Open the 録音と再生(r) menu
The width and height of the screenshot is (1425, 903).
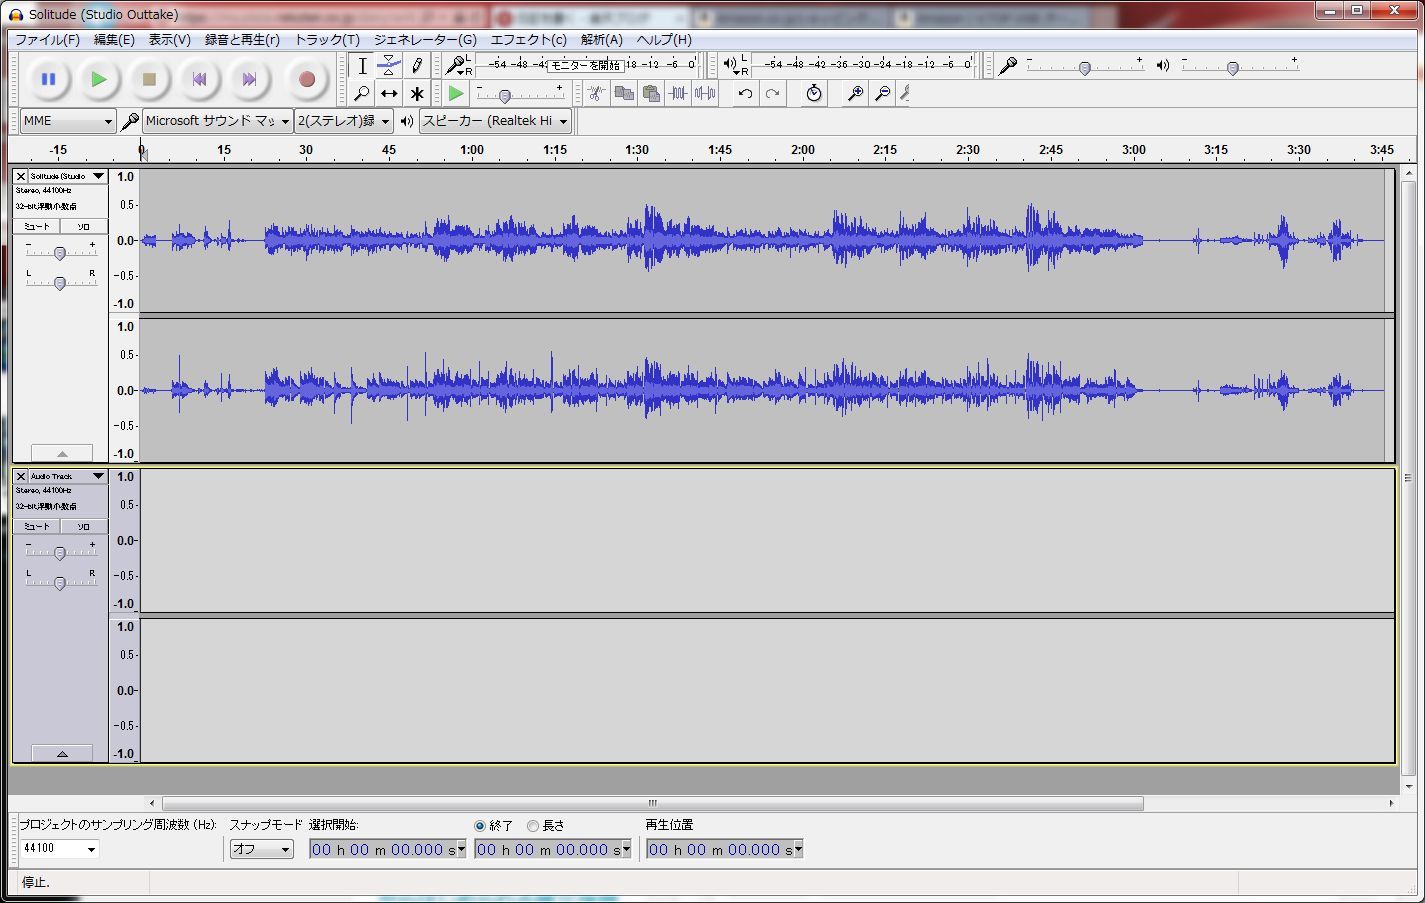[242, 39]
